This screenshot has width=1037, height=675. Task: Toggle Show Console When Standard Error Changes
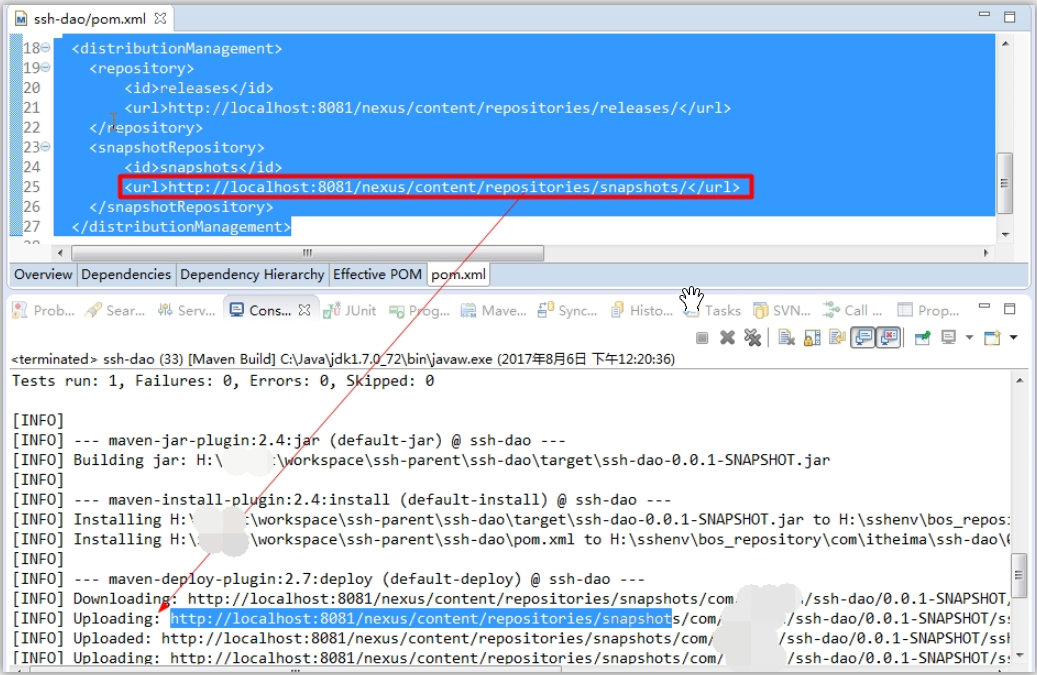tap(890, 338)
